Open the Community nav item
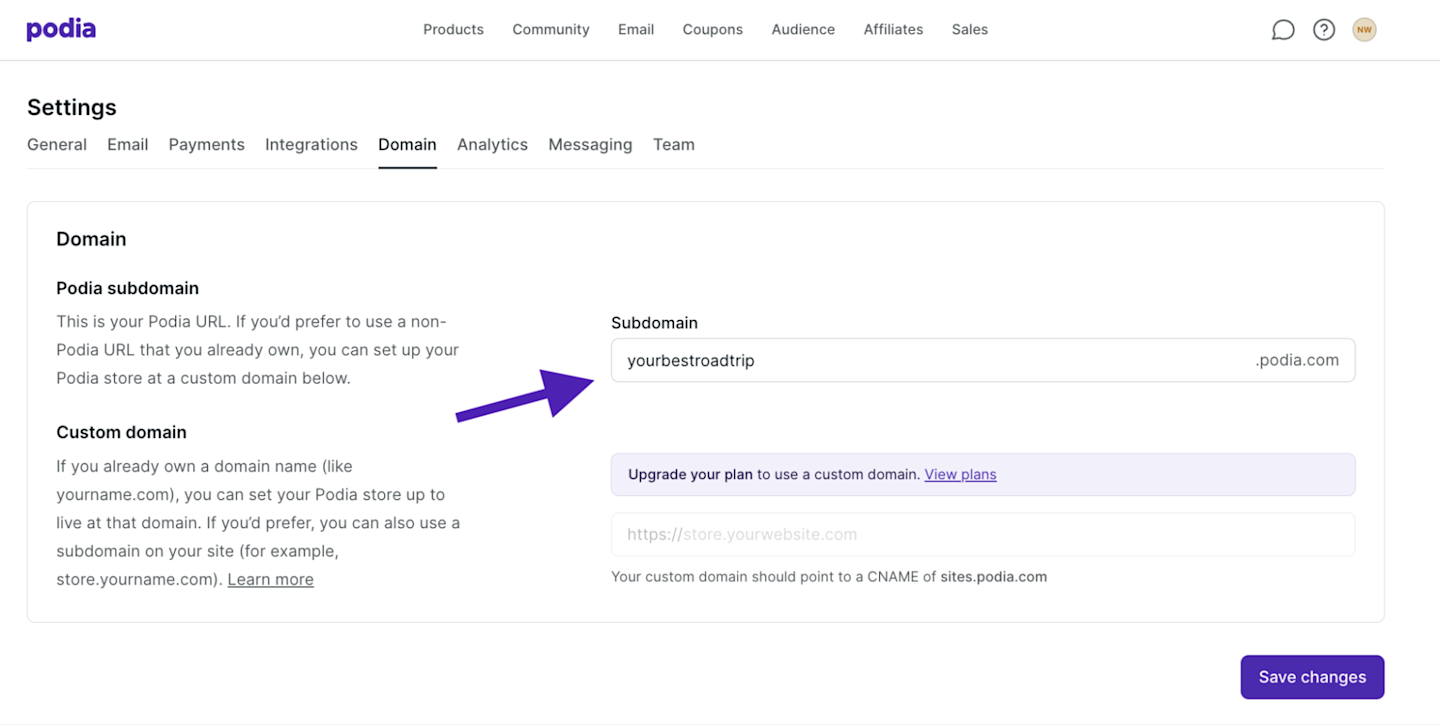 [x=551, y=30]
